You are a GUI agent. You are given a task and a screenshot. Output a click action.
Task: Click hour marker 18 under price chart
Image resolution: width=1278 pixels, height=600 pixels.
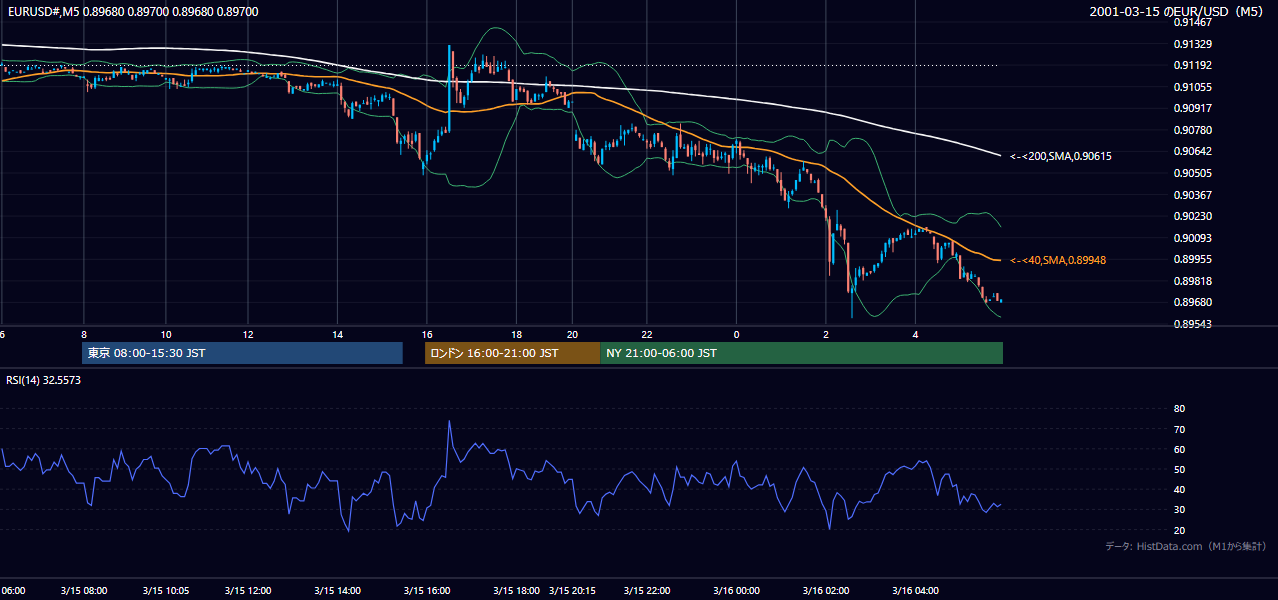coord(516,334)
